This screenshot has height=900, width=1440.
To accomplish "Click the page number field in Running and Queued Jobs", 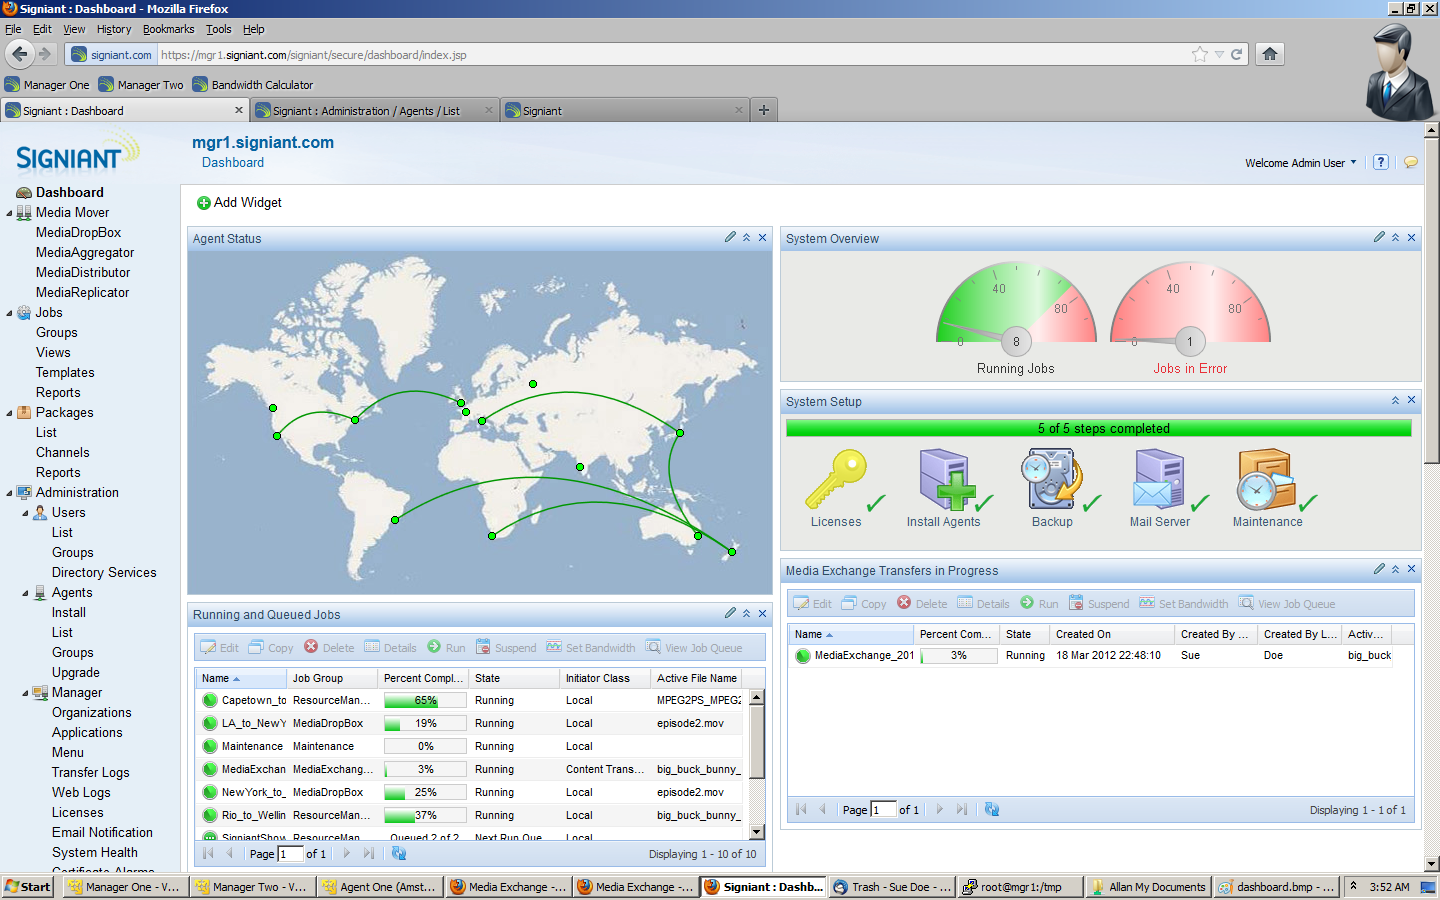I will [290, 853].
